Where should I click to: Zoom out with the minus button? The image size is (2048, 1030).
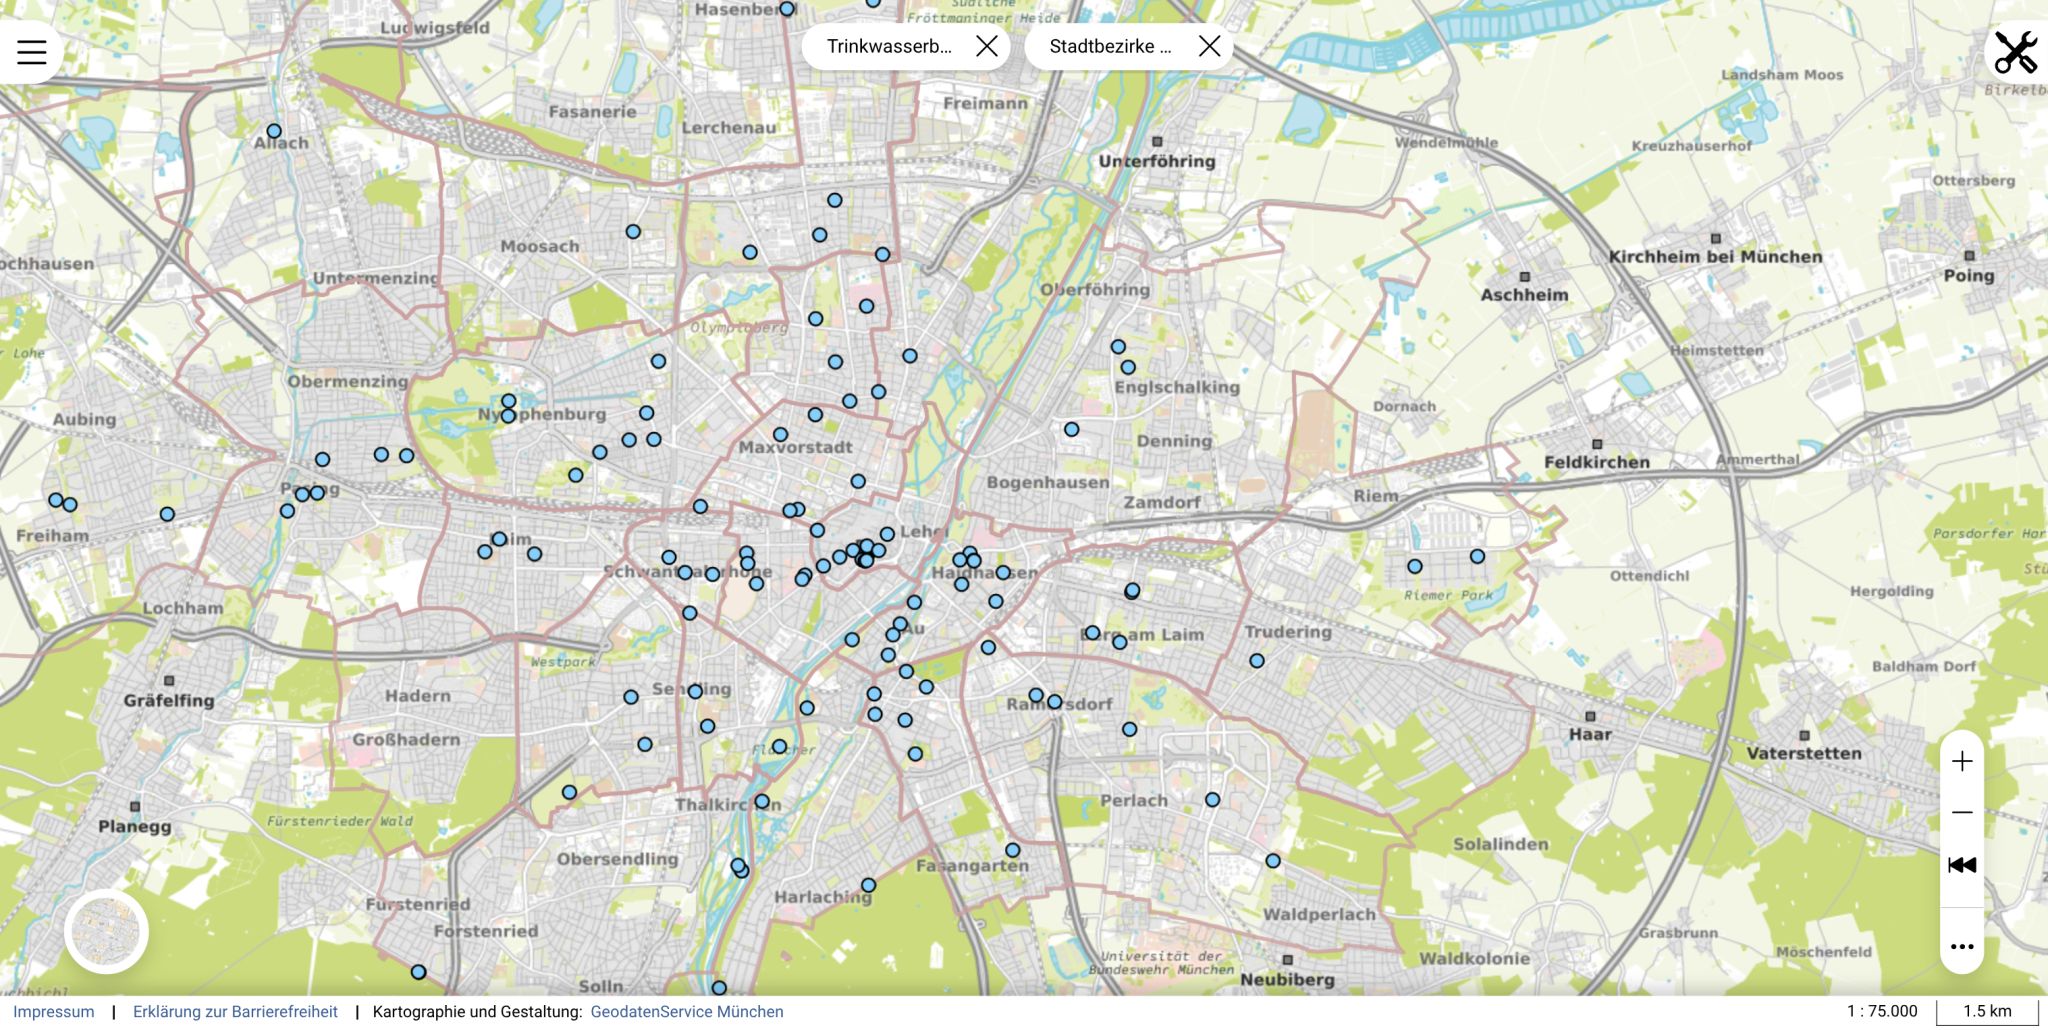click(1962, 812)
